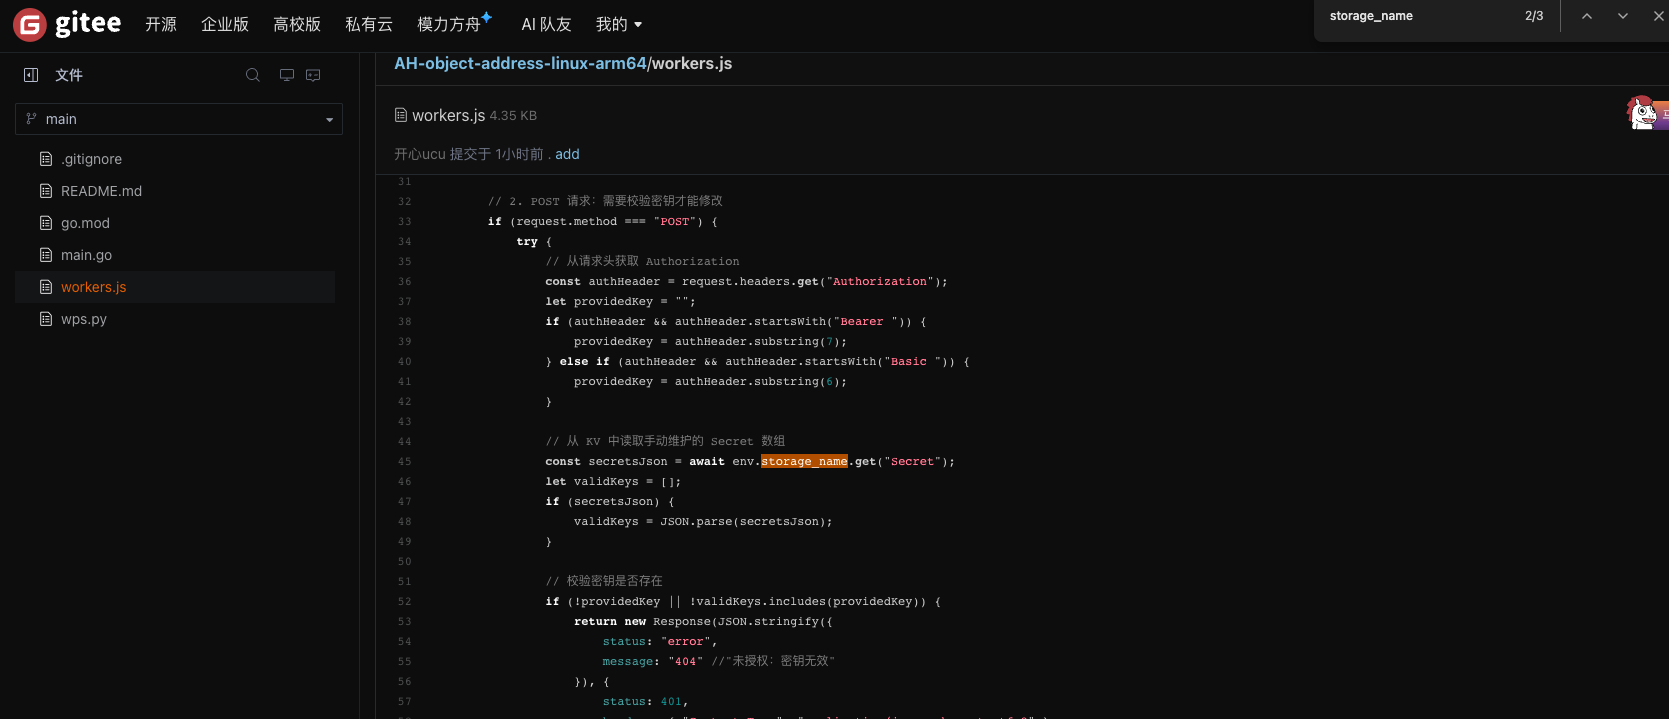
Task: Go to next search match arrow
Action: (x=1623, y=16)
